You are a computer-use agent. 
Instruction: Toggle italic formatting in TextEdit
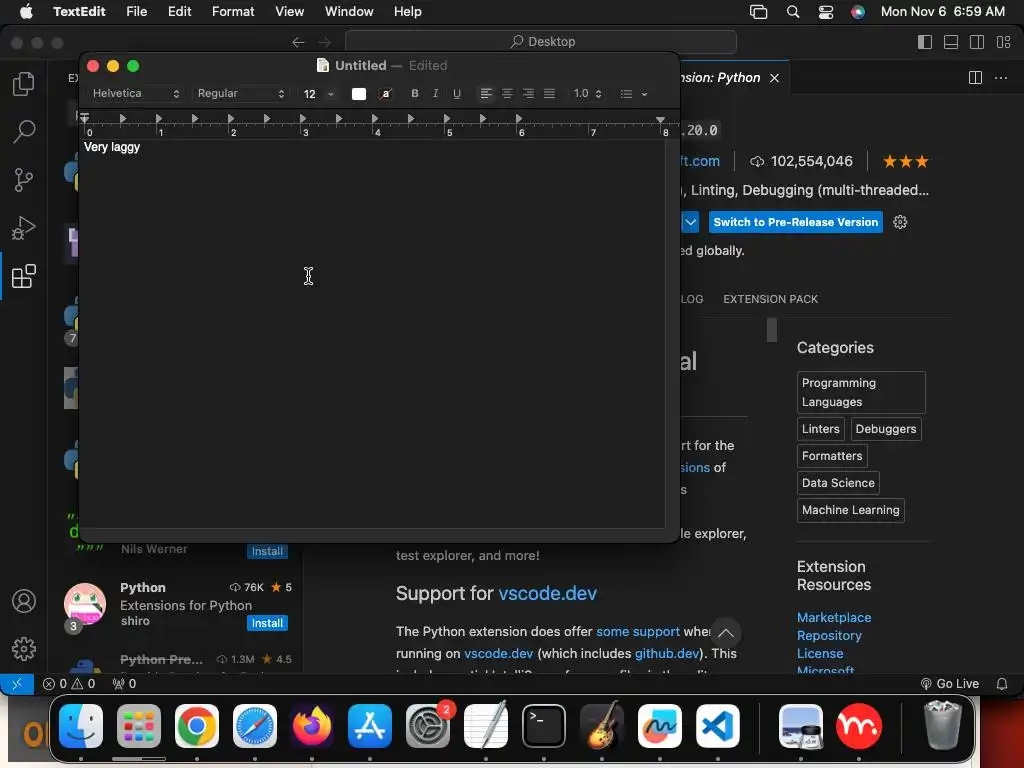tap(436, 93)
